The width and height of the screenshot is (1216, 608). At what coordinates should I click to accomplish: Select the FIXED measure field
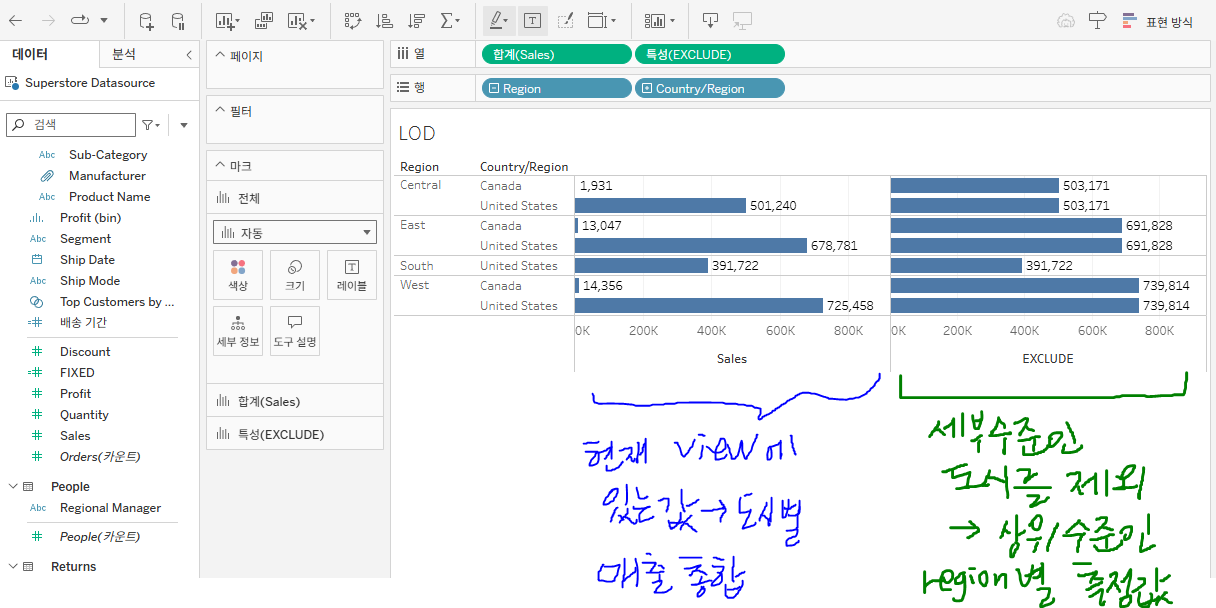[77, 373]
